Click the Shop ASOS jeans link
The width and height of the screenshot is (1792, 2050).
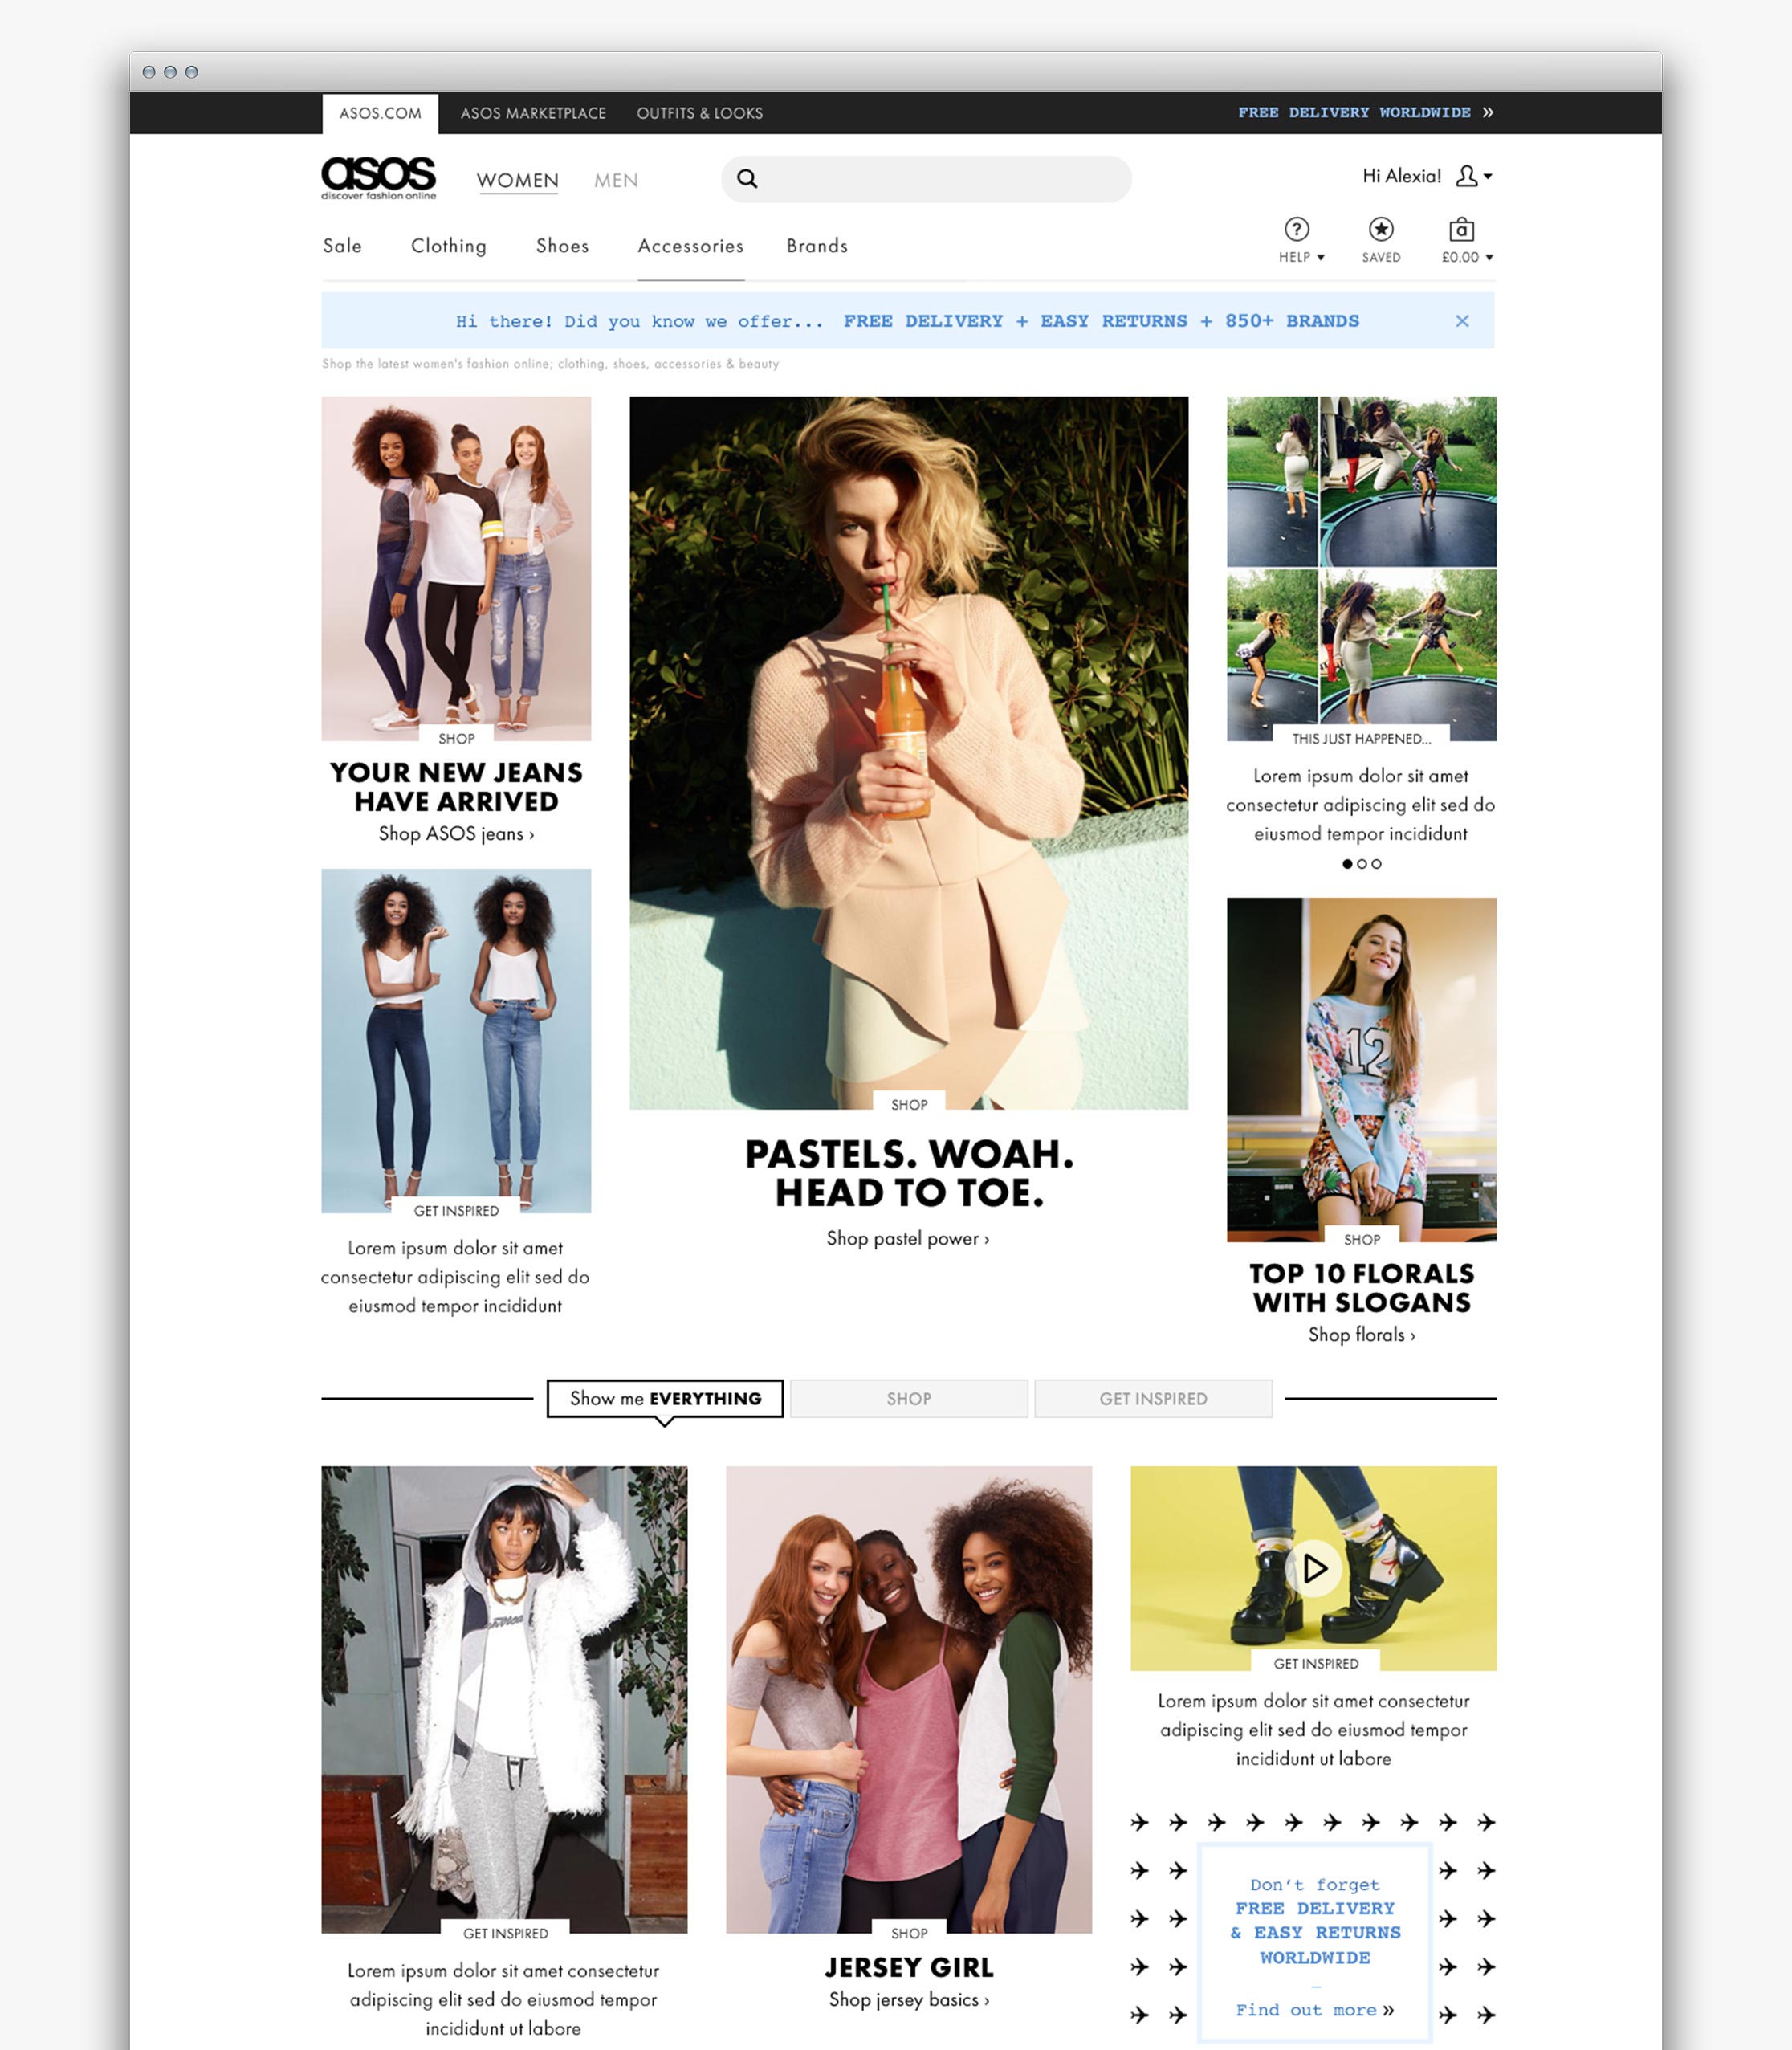[456, 834]
